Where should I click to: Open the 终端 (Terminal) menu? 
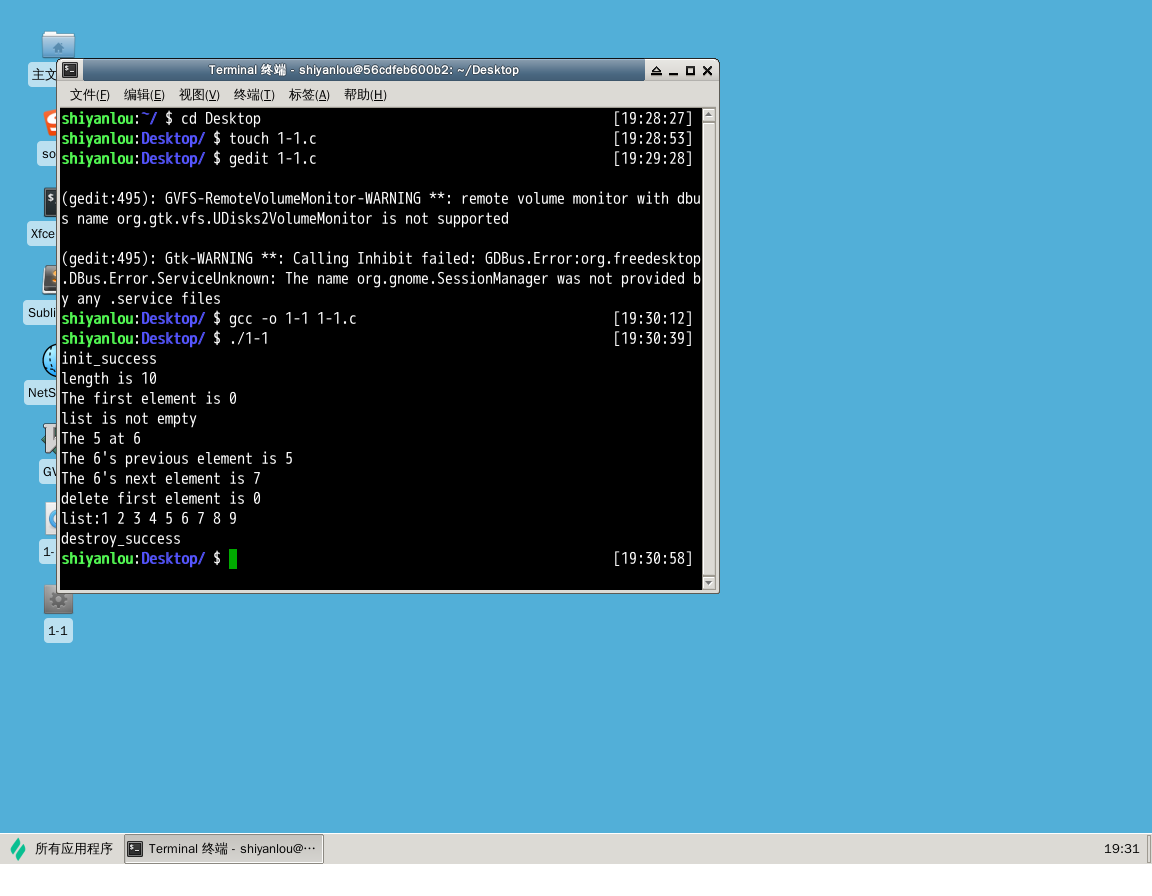point(254,95)
